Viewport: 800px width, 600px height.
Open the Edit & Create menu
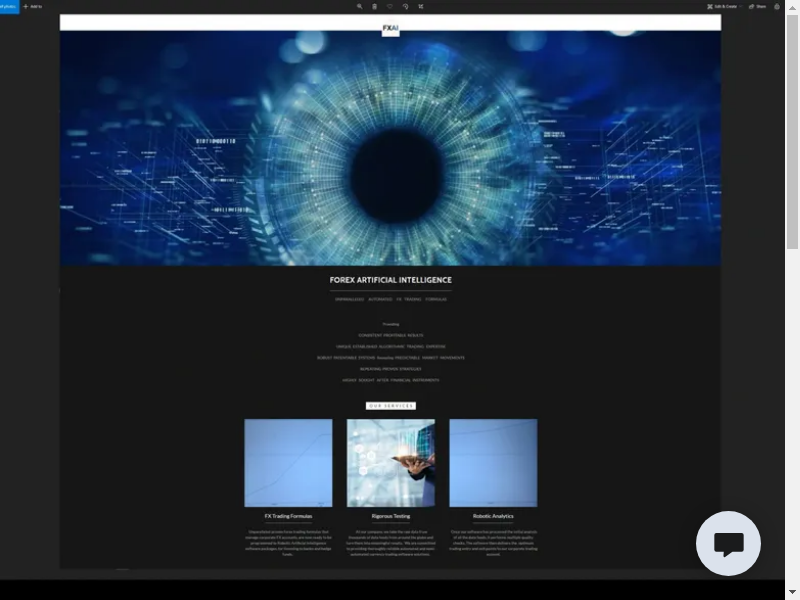pyautogui.click(x=722, y=6)
